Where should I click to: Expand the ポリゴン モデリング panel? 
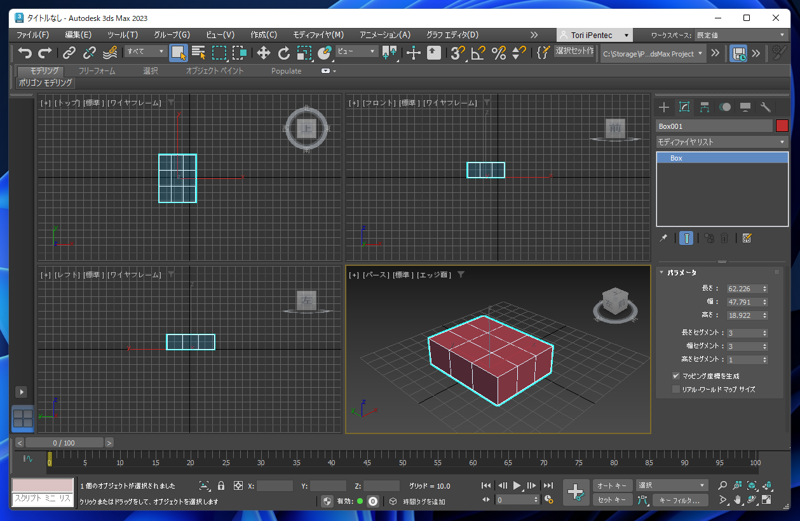45,83
